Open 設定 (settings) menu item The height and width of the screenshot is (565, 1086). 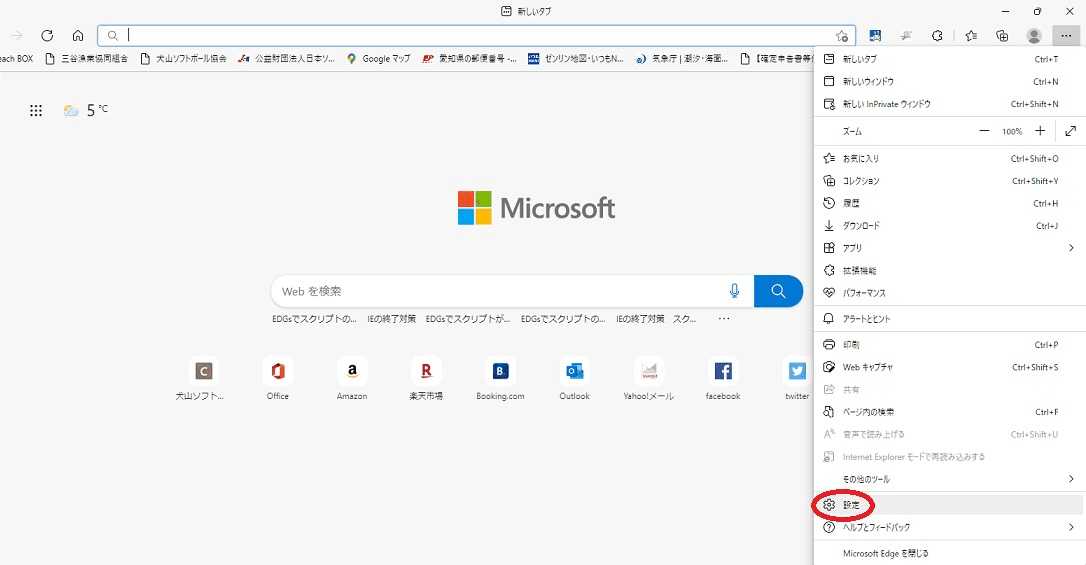pos(950,505)
